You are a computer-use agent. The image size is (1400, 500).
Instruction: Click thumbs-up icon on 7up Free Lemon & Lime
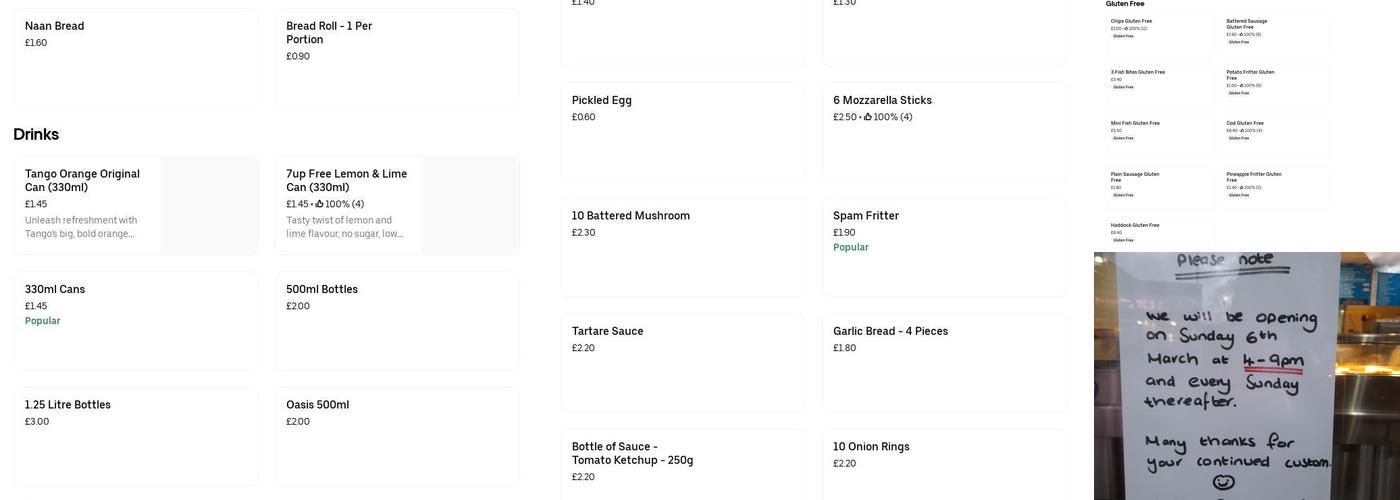pos(320,204)
